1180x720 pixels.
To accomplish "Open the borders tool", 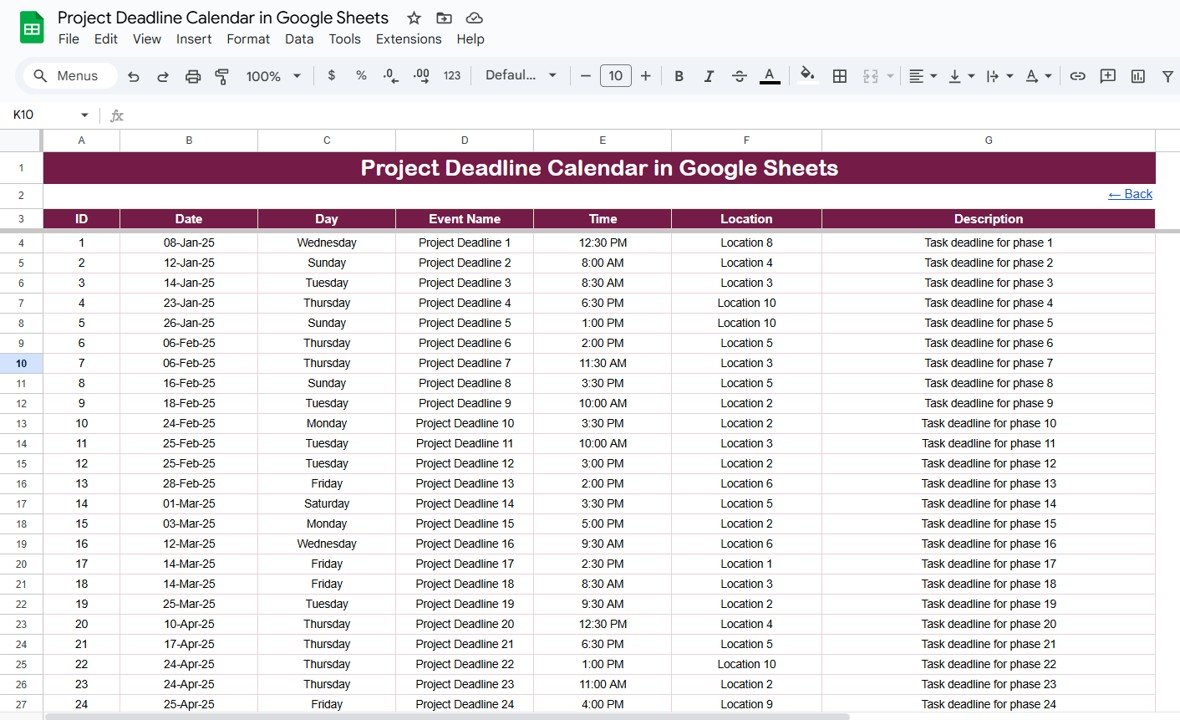I will tap(840, 76).
